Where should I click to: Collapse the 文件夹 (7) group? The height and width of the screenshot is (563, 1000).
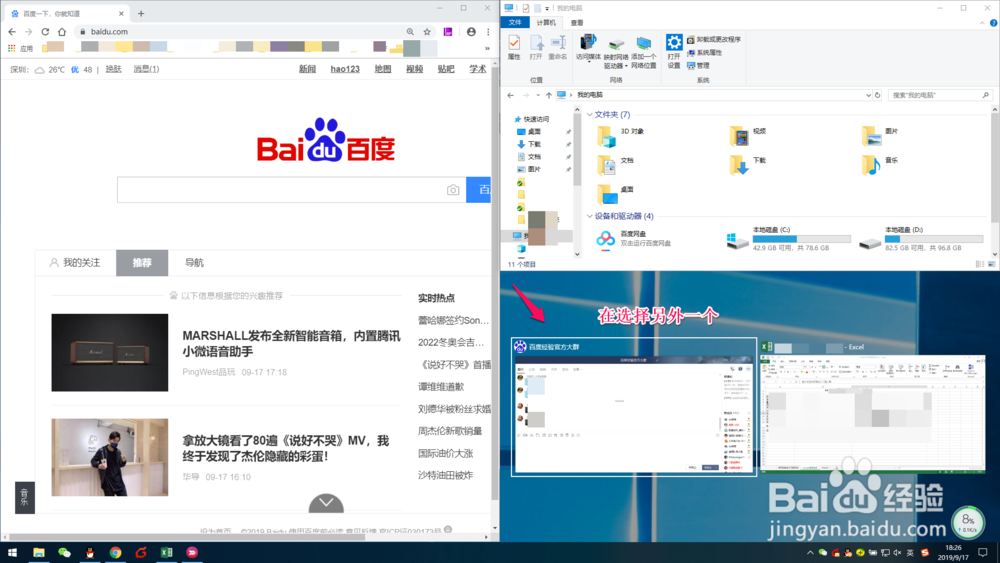589,115
